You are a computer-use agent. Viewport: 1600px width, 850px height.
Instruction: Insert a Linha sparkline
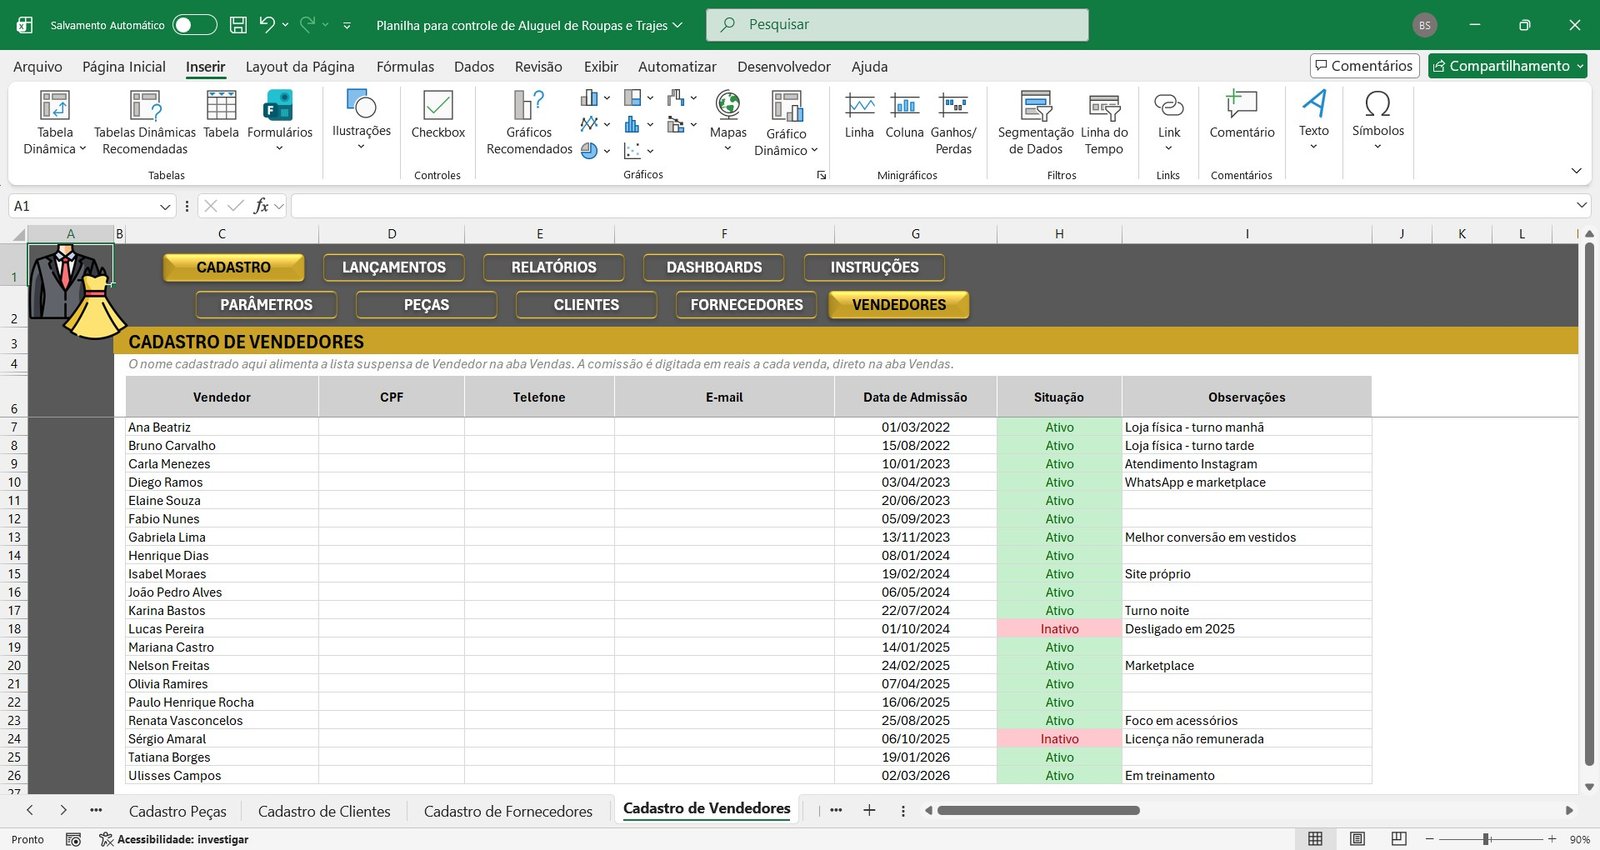(x=859, y=115)
